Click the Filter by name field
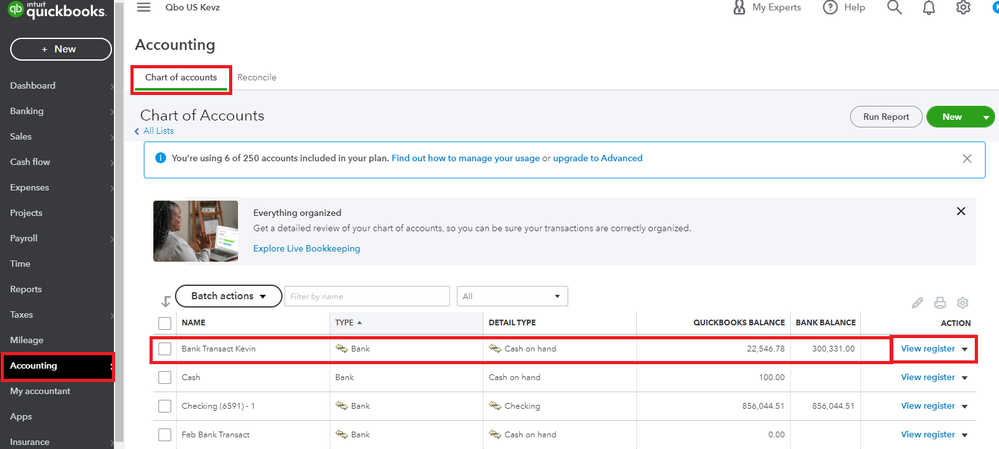 367,296
